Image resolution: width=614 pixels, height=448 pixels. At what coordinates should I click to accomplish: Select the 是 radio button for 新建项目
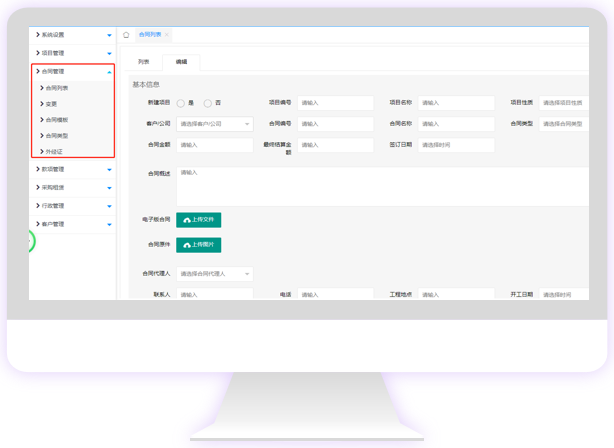(181, 103)
